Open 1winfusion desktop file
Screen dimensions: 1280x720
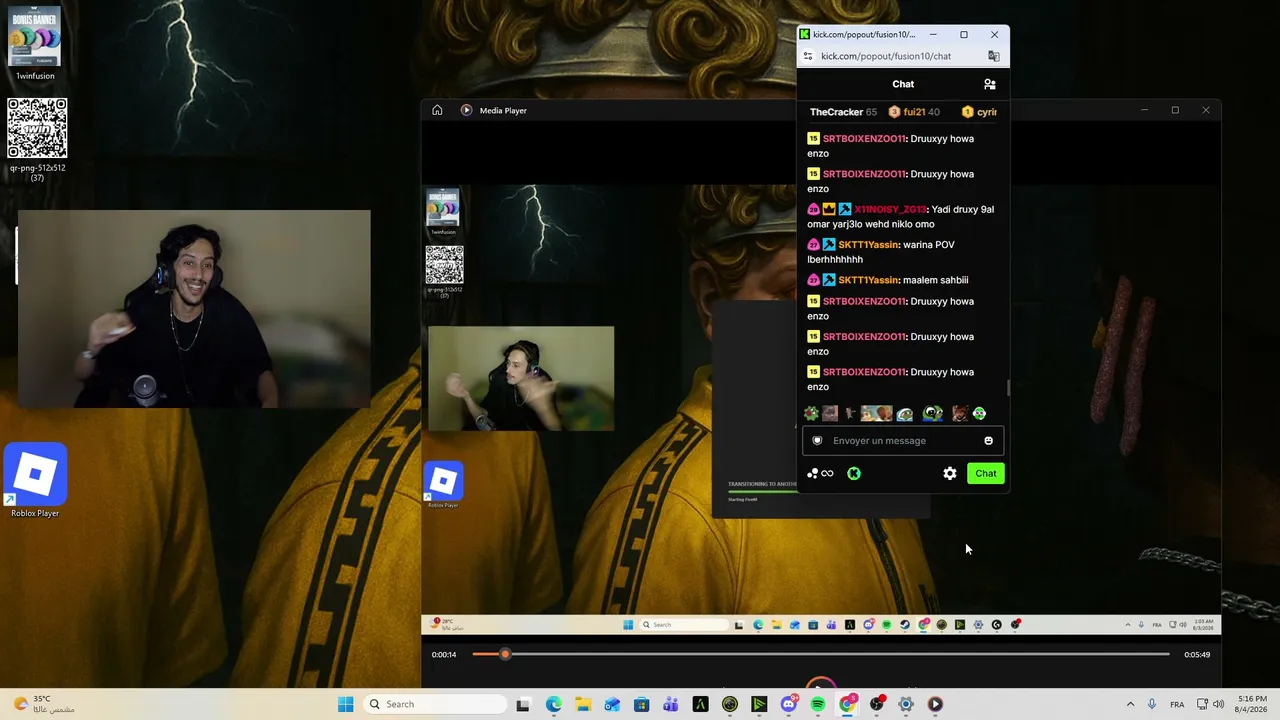(x=35, y=43)
